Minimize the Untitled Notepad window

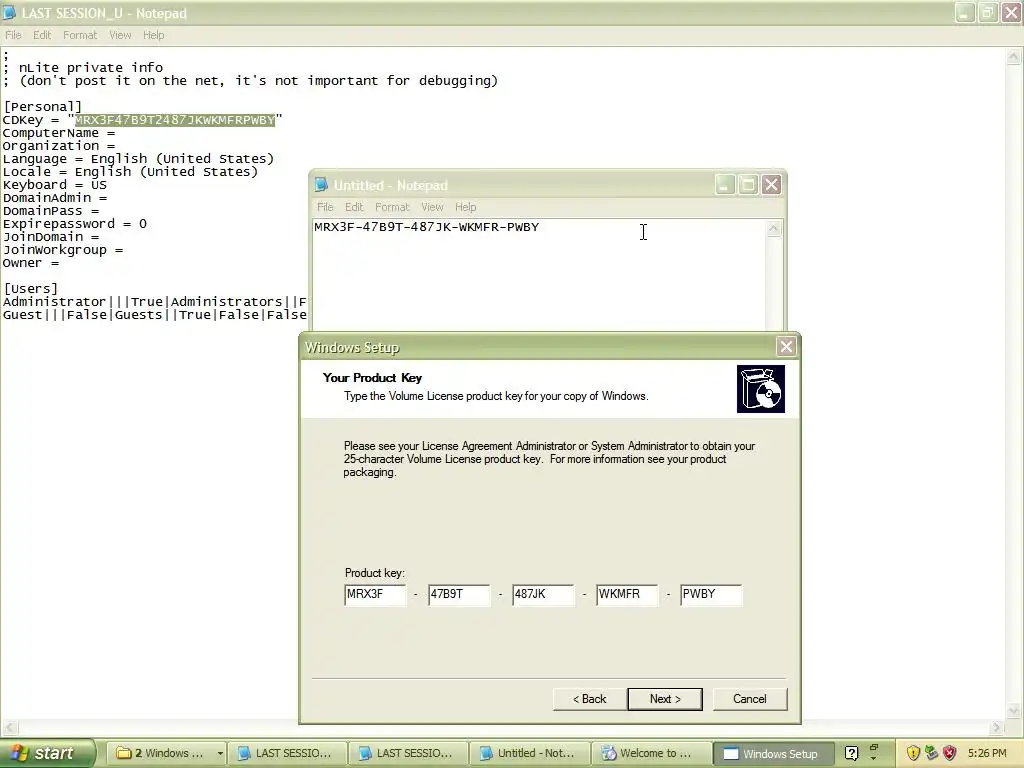click(x=724, y=185)
